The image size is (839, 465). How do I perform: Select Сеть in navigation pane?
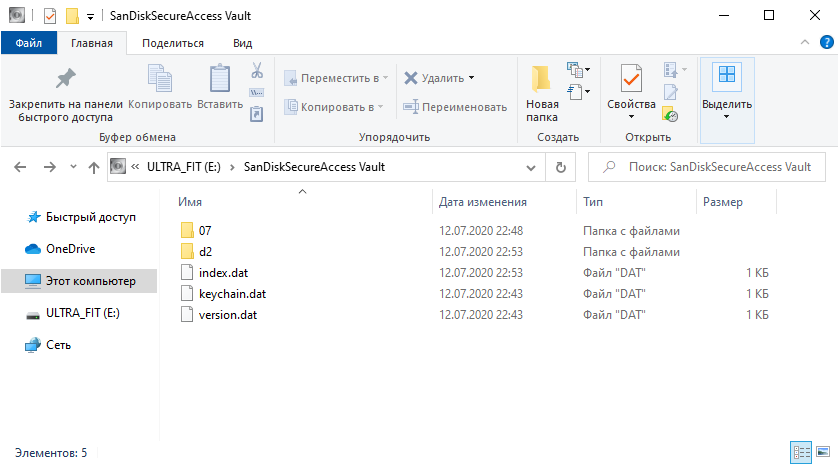click(58, 345)
